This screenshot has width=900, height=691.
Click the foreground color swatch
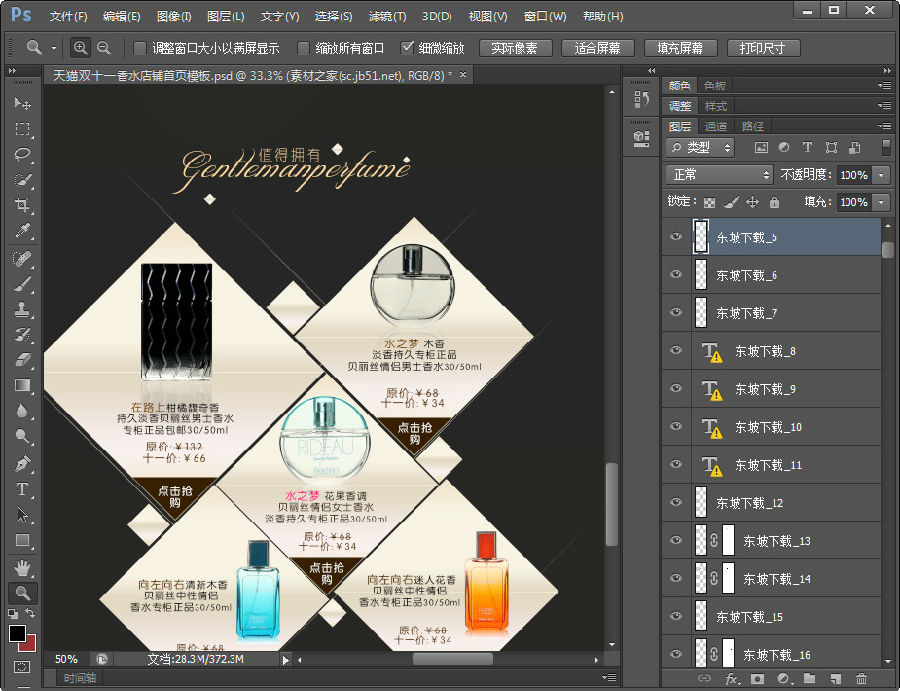(17, 634)
